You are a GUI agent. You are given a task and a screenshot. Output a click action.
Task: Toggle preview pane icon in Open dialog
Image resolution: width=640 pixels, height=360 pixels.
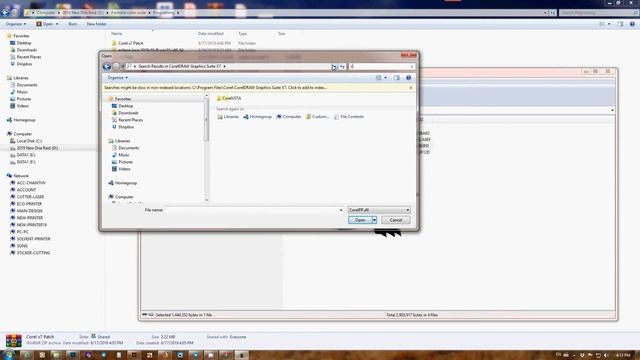tap(397, 78)
